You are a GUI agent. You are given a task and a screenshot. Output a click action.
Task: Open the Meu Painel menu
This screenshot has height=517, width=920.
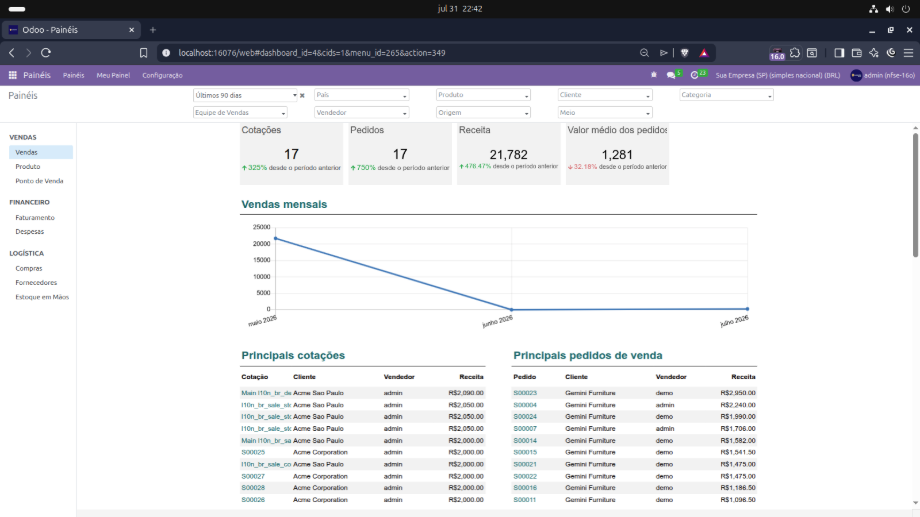[113, 75]
